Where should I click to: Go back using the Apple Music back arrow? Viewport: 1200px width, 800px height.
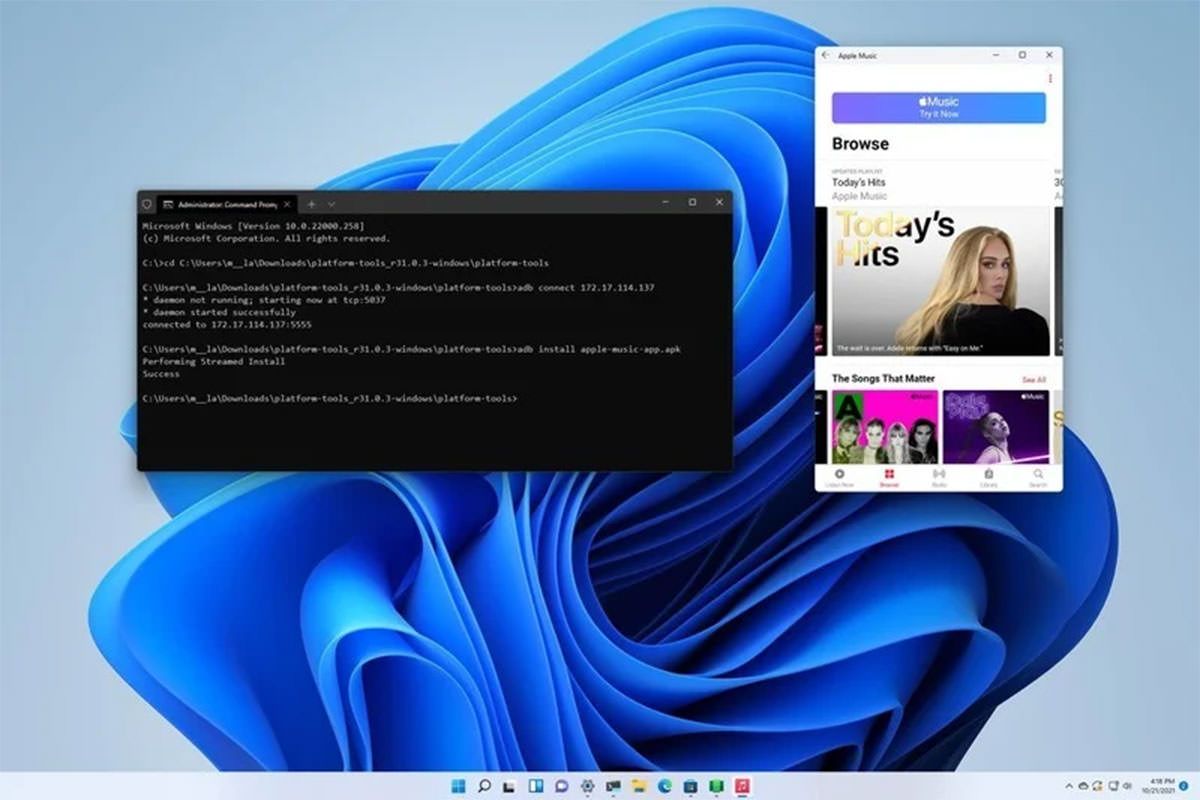[x=825, y=55]
